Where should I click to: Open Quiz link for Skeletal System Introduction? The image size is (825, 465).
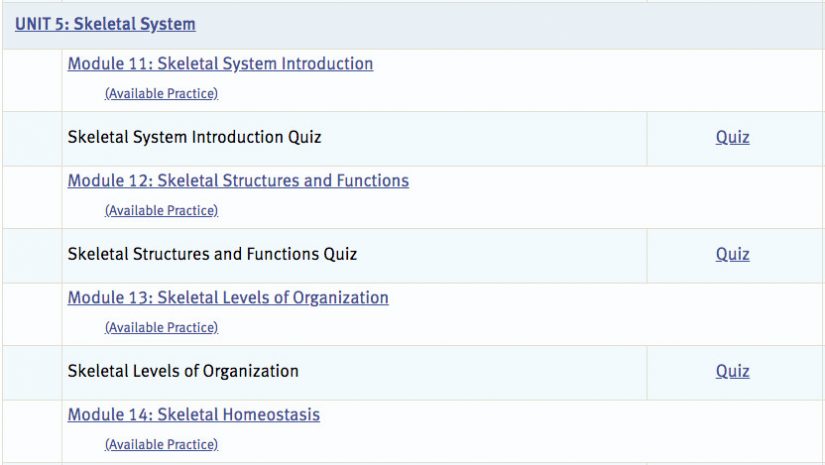[x=732, y=138]
